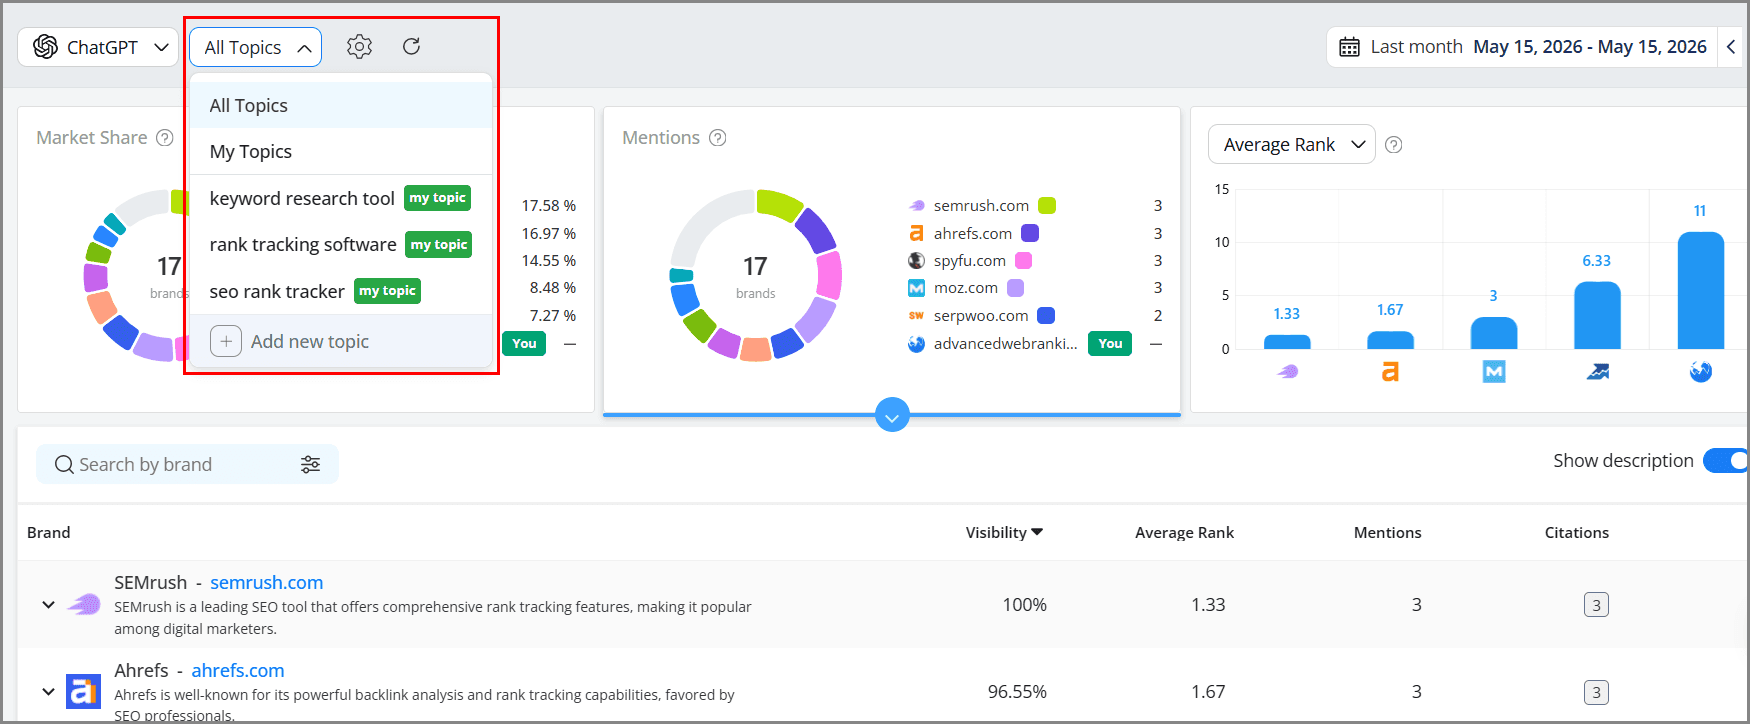Choose the rank tracking software topic
Image resolution: width=1750 pixels, height=724 pixels.
tap(341, 244)
